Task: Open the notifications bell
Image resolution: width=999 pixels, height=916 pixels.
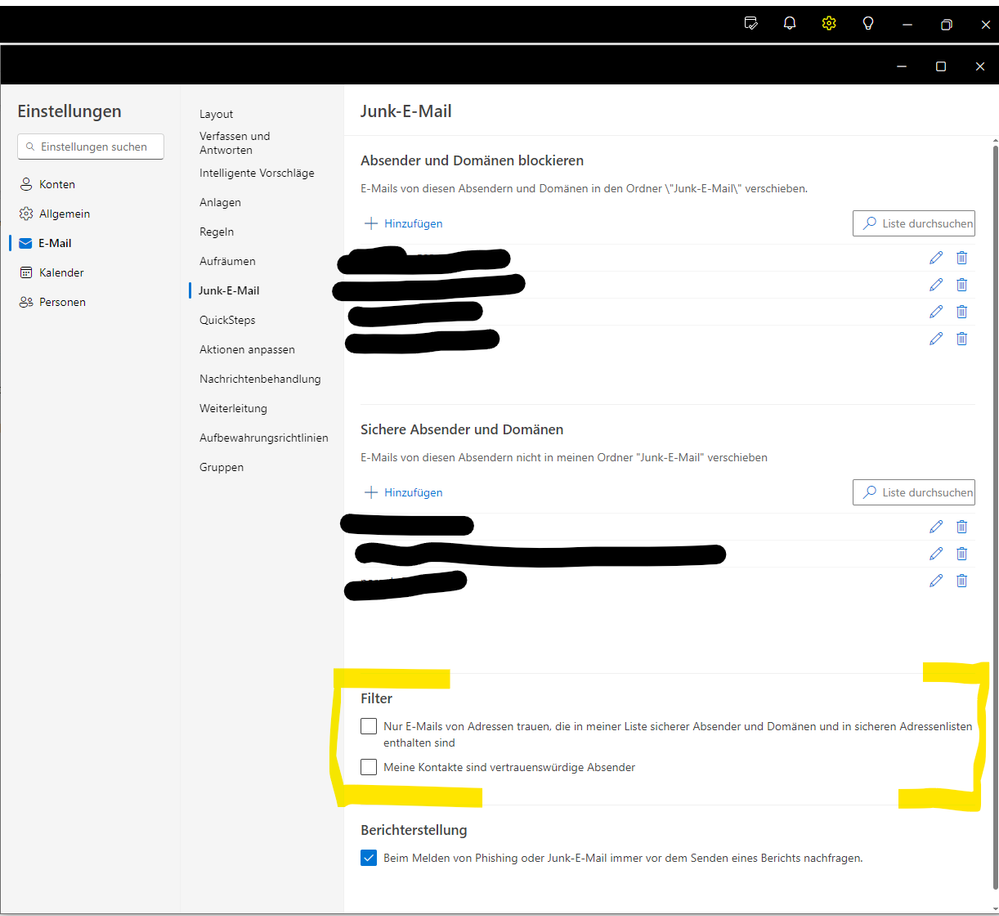Action: click(789, 24)
